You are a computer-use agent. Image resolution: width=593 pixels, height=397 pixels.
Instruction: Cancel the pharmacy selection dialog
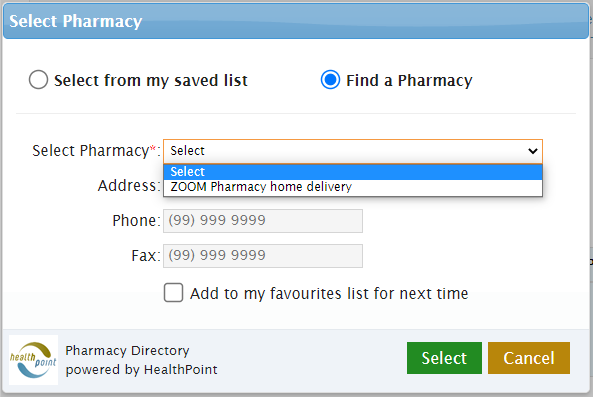tap(529, 358)
